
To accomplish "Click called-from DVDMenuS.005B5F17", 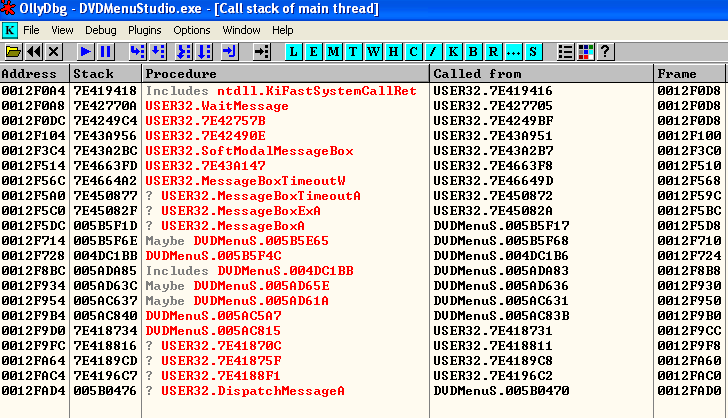I will (x=501, y=226).
